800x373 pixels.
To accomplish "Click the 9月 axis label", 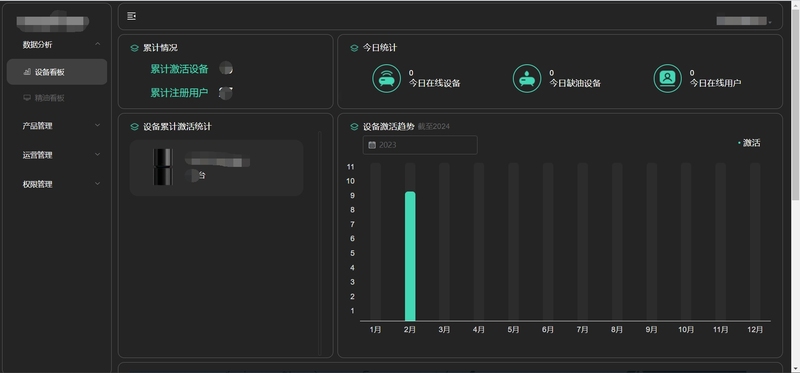I will [x=652, y=330].
